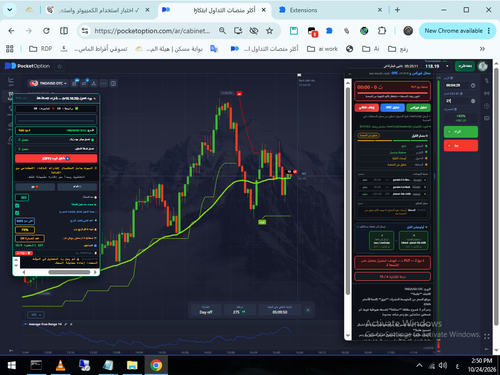Click the bookmark star in address bar
The height and width of the screenshot is (375, 500).
click(269, 31)
